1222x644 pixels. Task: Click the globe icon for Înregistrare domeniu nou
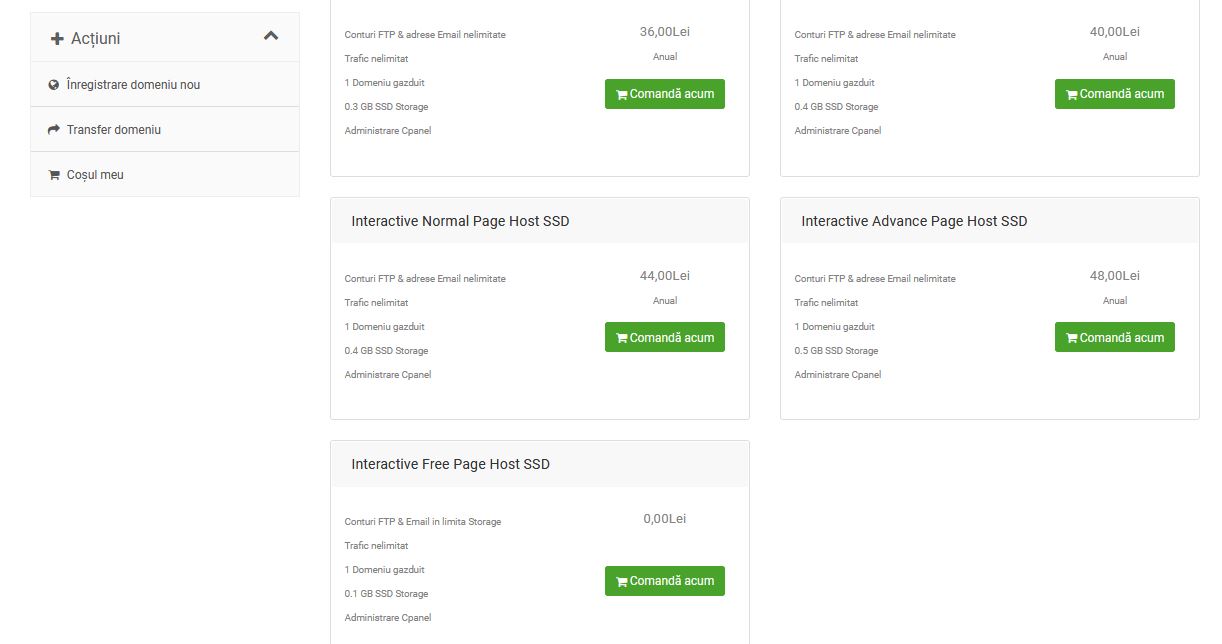coord(54,85)
